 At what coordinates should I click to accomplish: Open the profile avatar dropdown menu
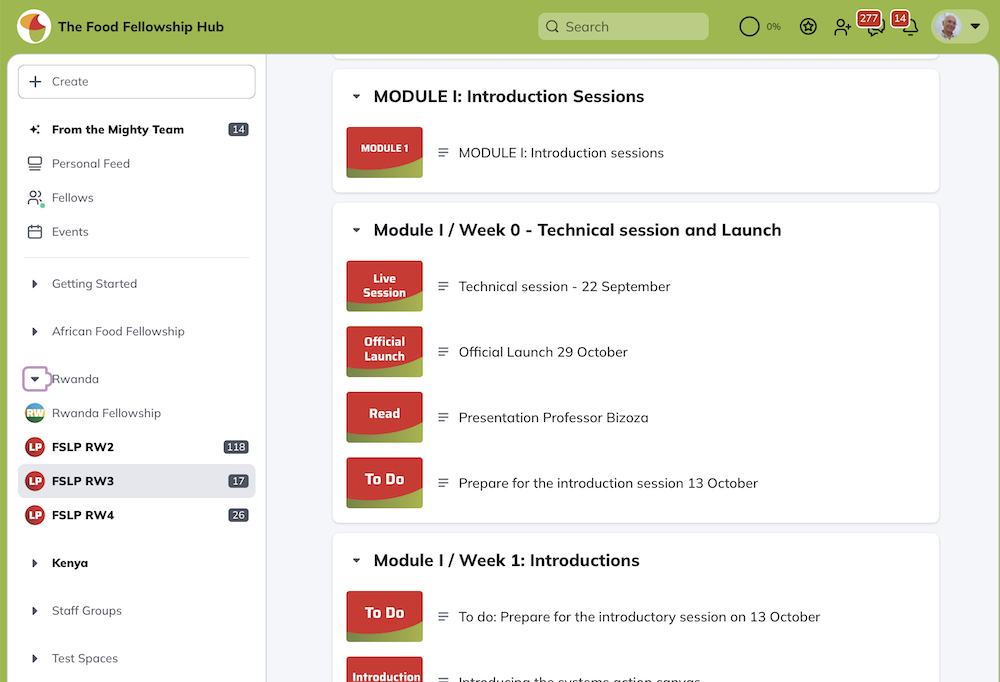[x=959, y=27]
